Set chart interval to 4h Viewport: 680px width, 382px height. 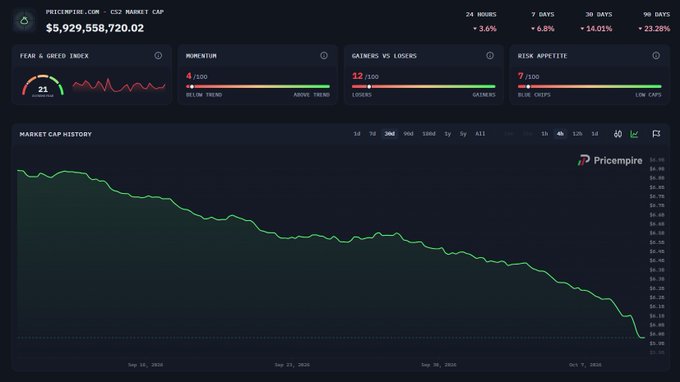click(560, 134)
